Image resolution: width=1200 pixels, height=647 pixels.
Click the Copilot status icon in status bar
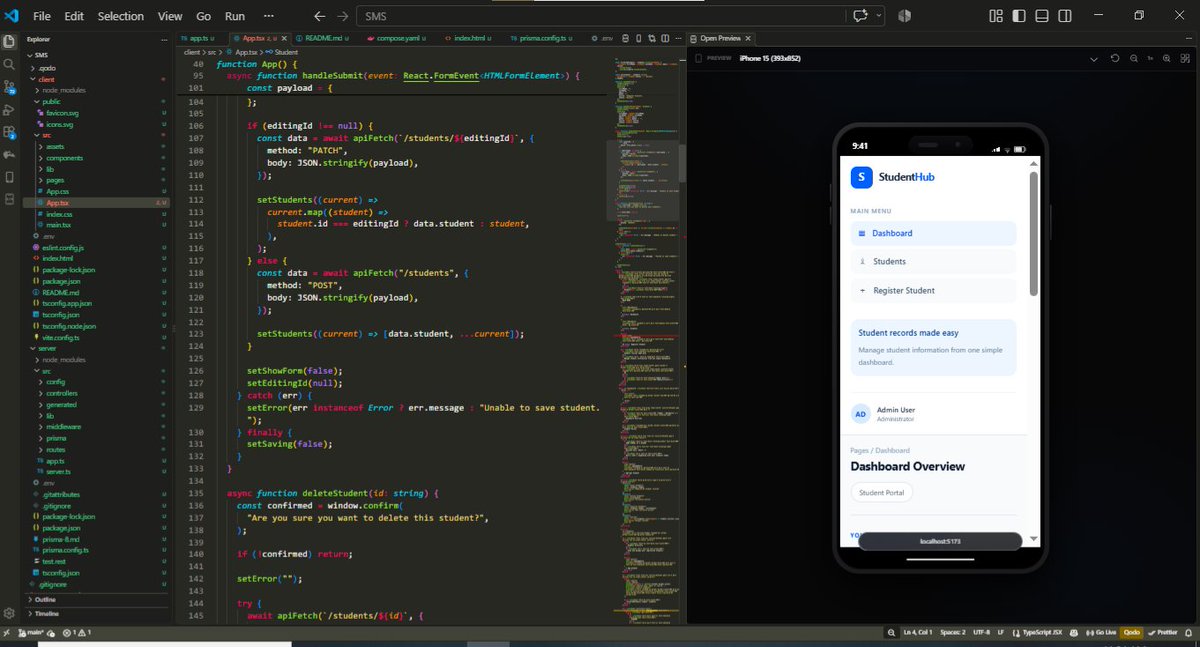click(1073, 632)
